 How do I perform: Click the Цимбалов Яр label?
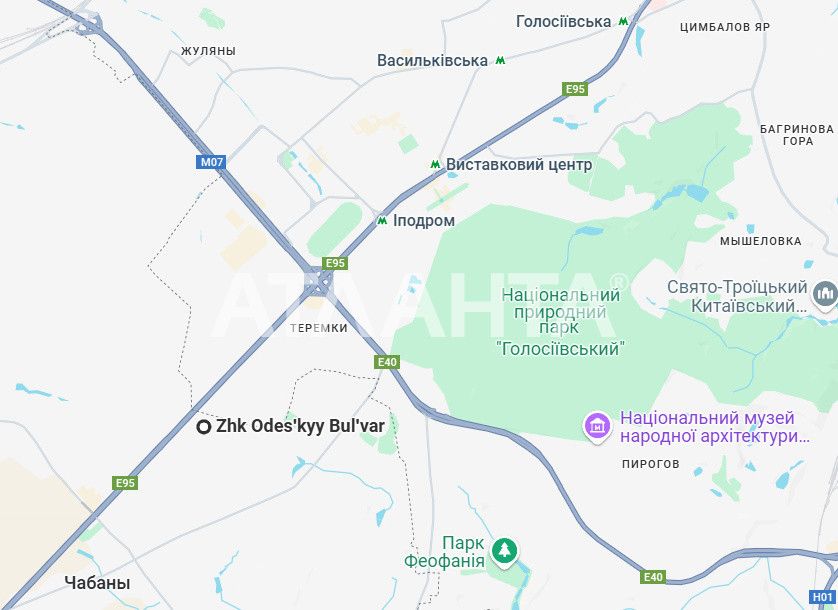pos(725,27)
